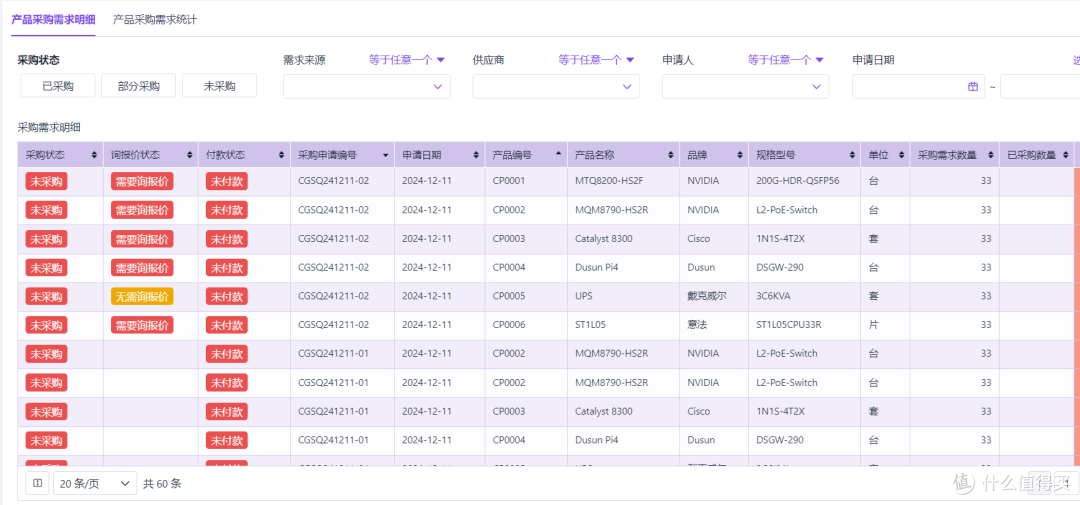Expand the 申请人 select box

click(745, 86)
